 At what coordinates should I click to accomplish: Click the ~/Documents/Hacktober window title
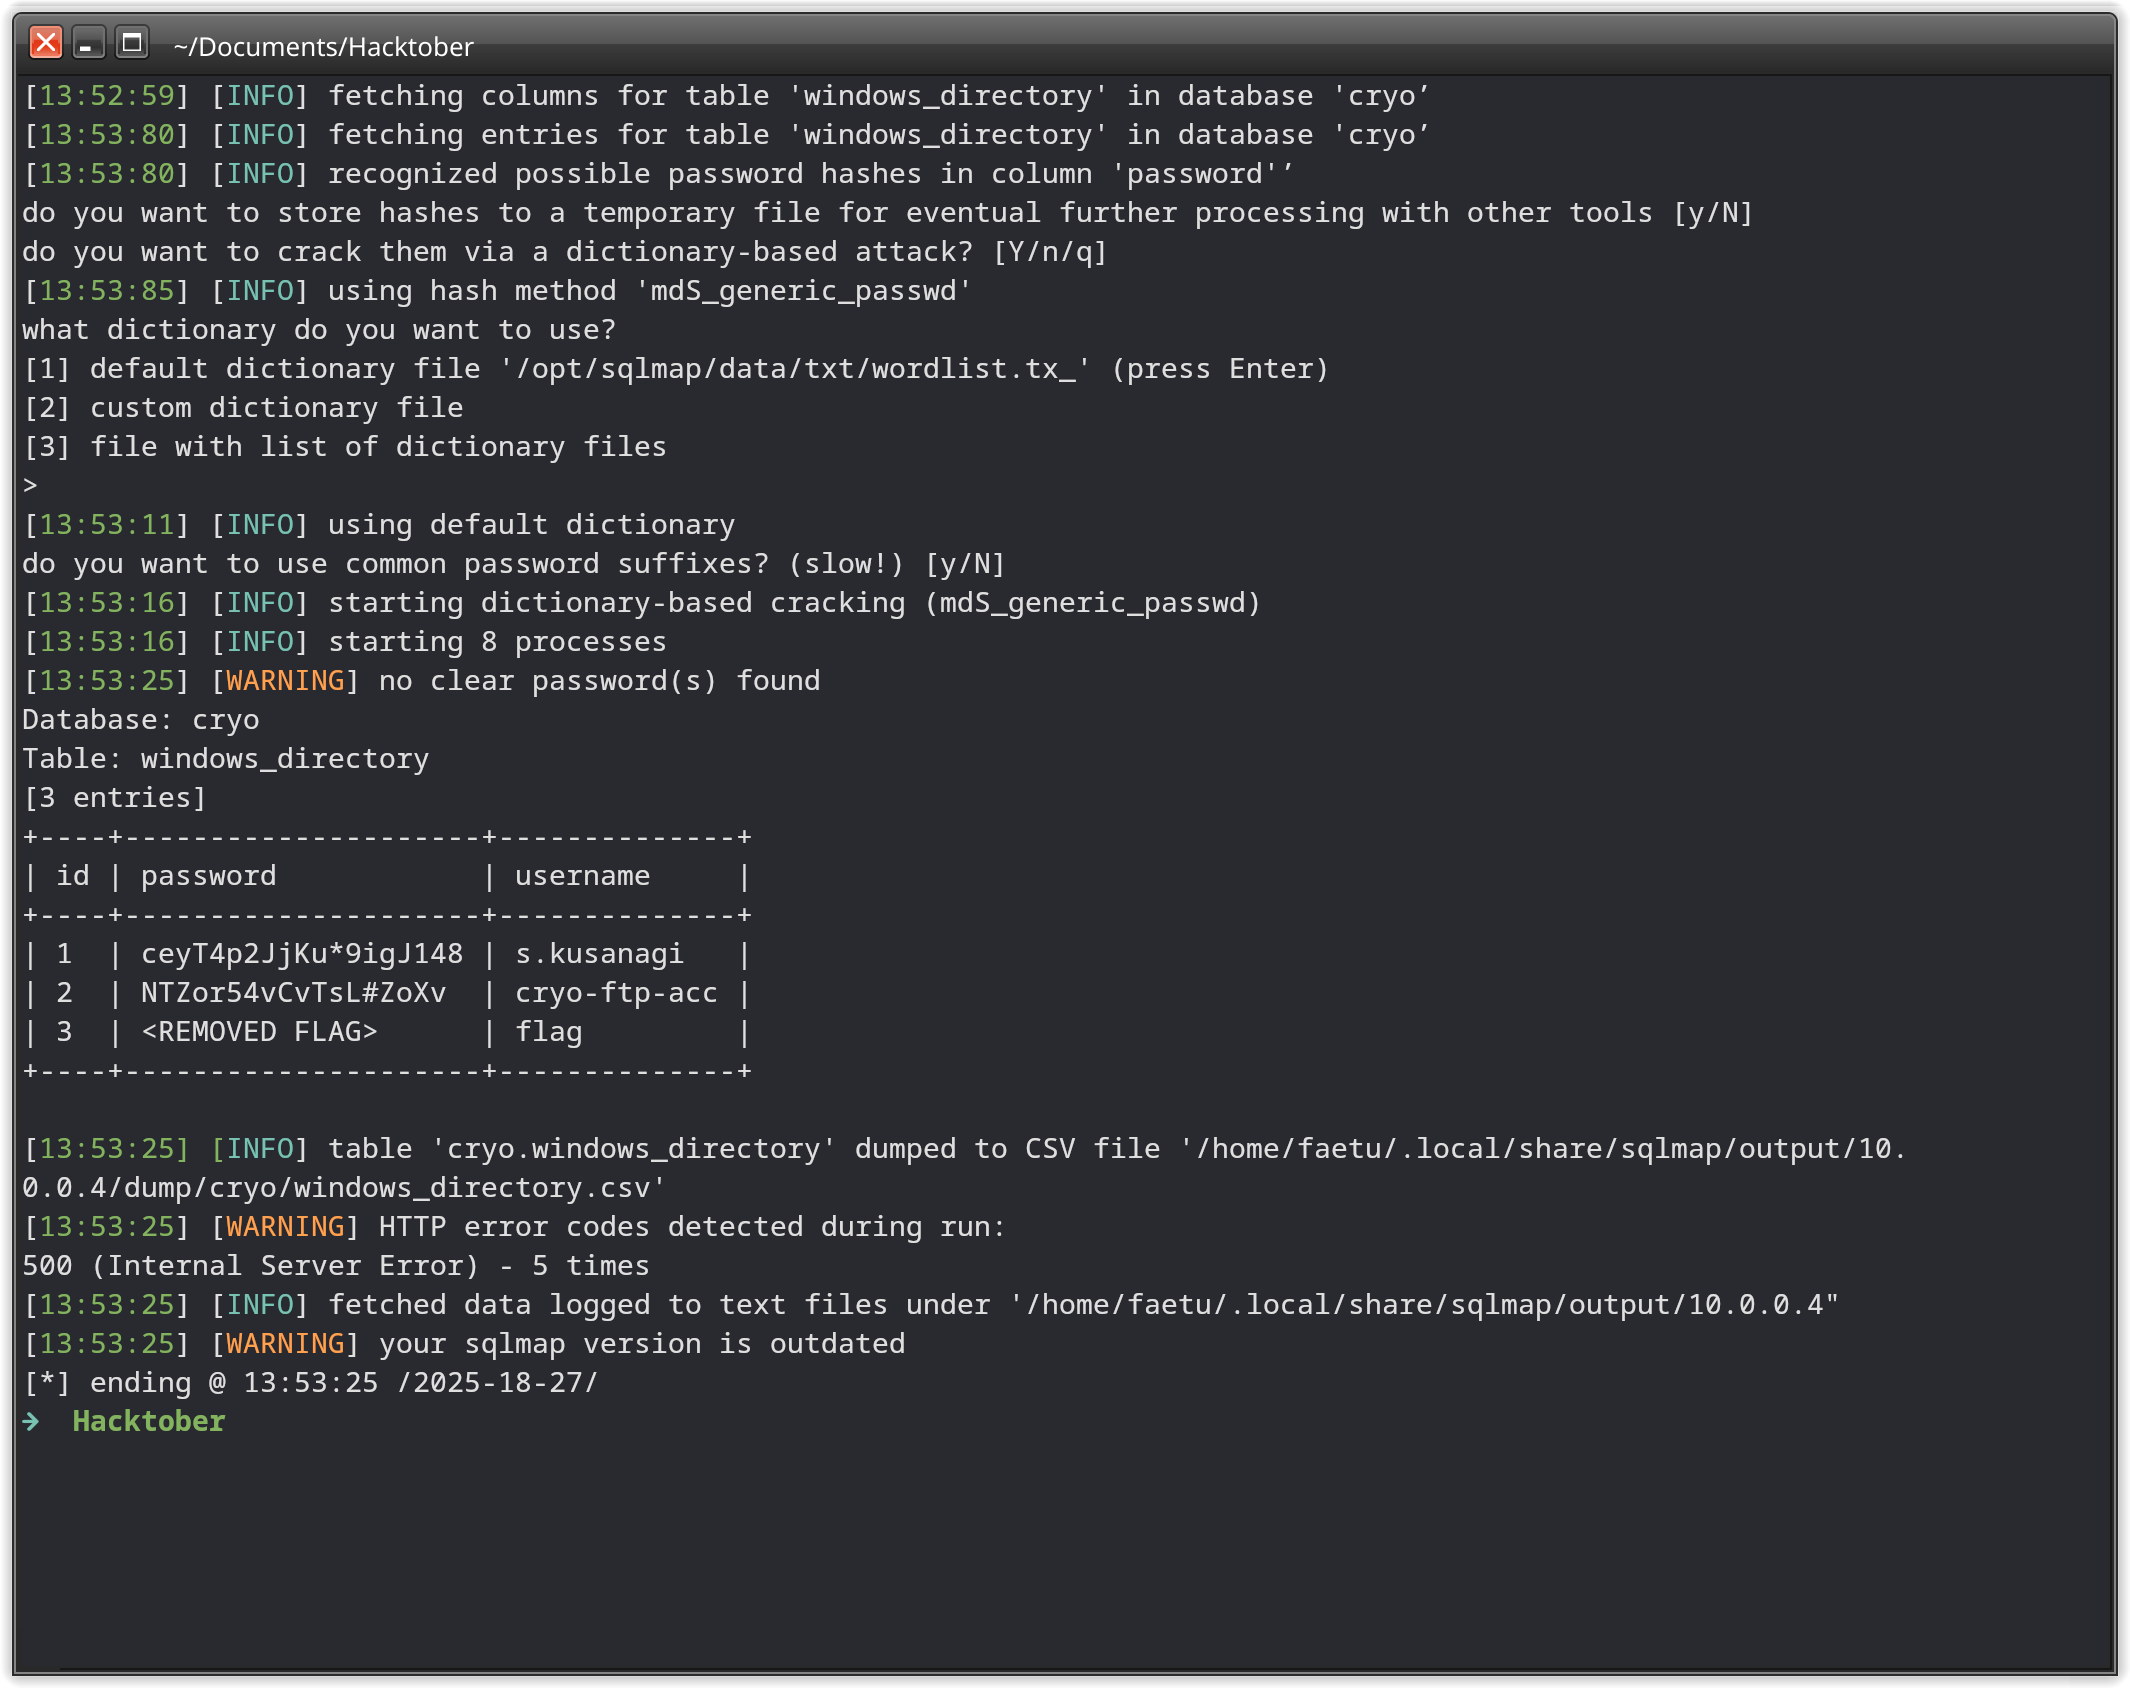[x=322, y=47]
